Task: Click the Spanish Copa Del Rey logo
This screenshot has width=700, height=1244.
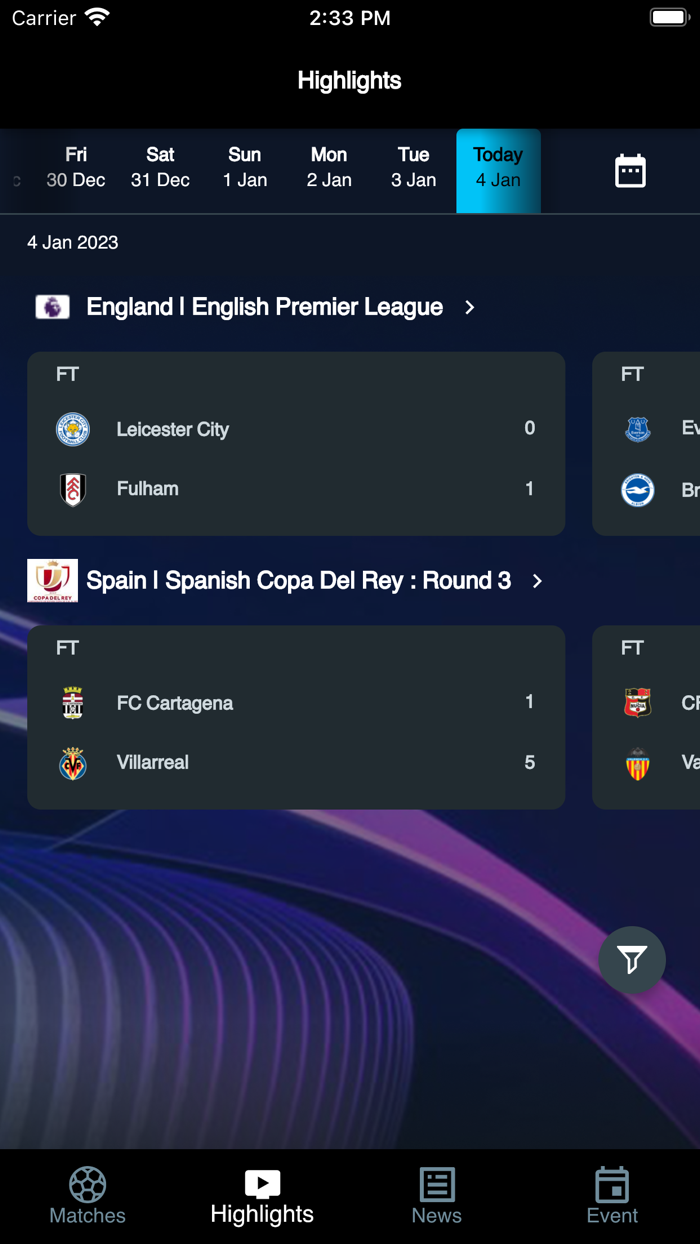Action: [52, 580]
